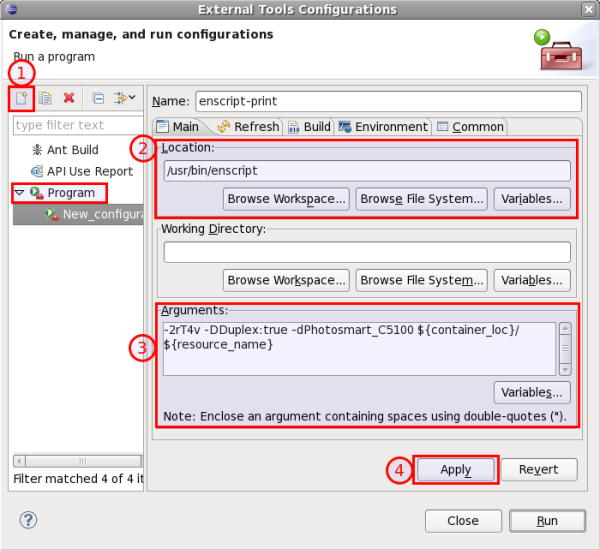The image size is (600, 550).
Task: Open the Build tab
Action: click(x=309, y=127)
